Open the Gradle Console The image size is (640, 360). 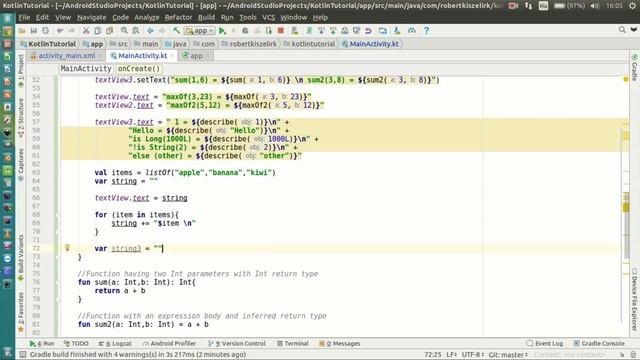point(599,344)
